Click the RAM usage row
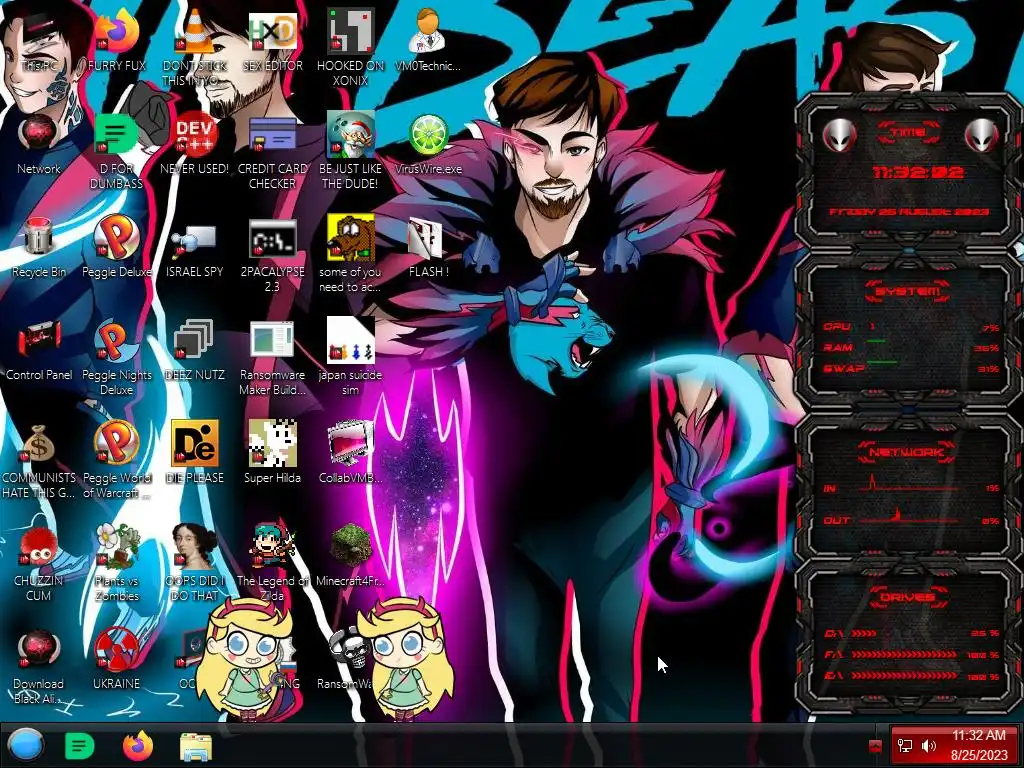 click(910, 347)
